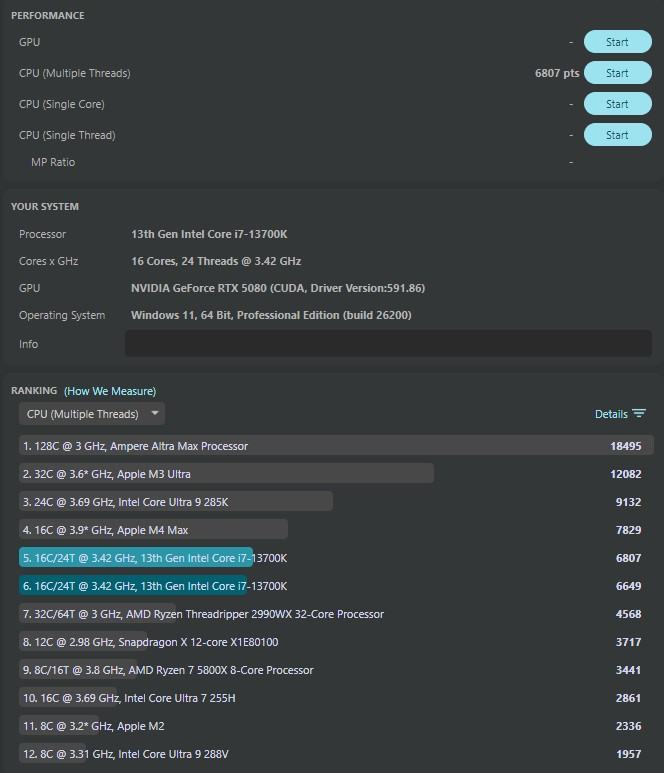664x773 pixels.
Task: Start the CPU (Single Core) benchmark
Action: point(618,104)
